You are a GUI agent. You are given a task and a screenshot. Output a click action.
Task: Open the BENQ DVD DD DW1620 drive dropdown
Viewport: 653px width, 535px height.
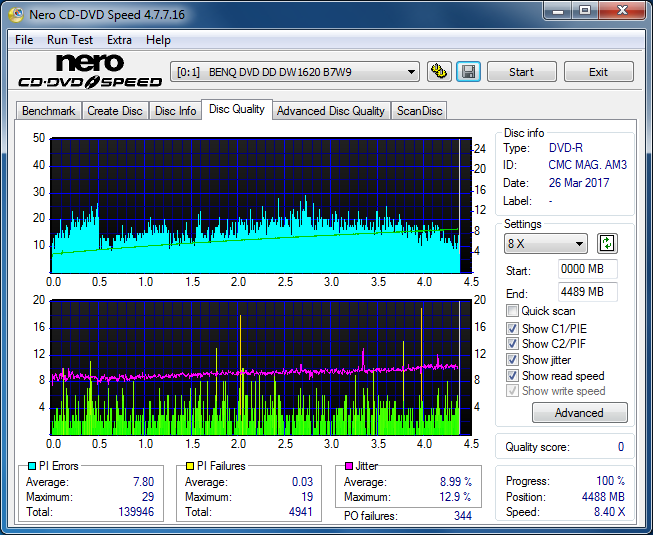tap(295, 72)
